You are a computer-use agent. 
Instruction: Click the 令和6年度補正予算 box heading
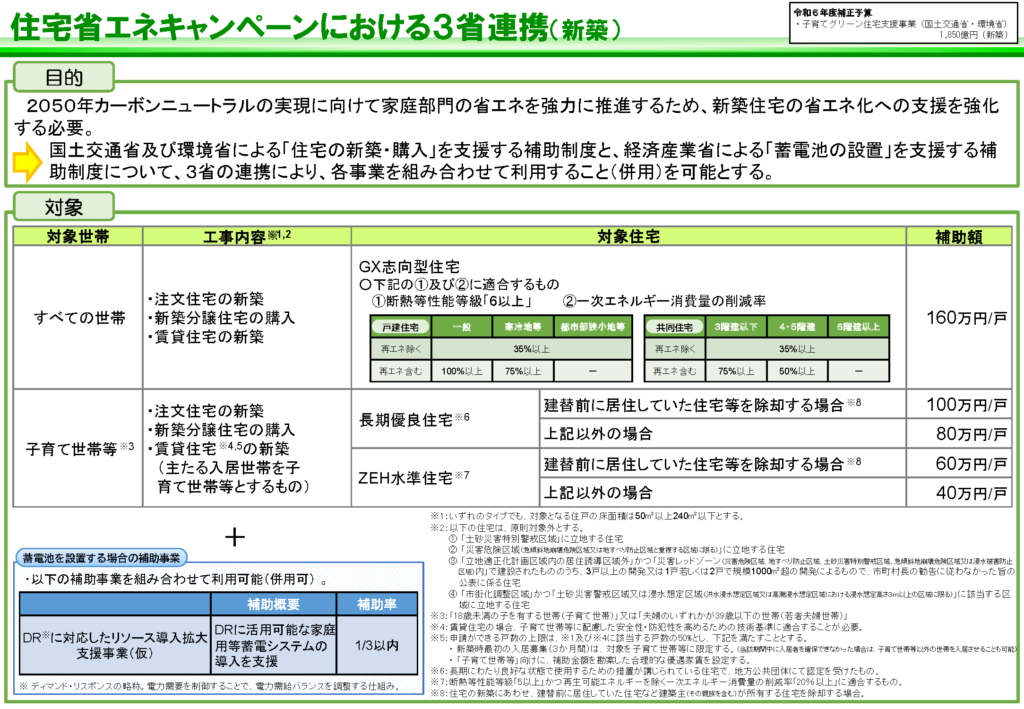pos(832,12)
